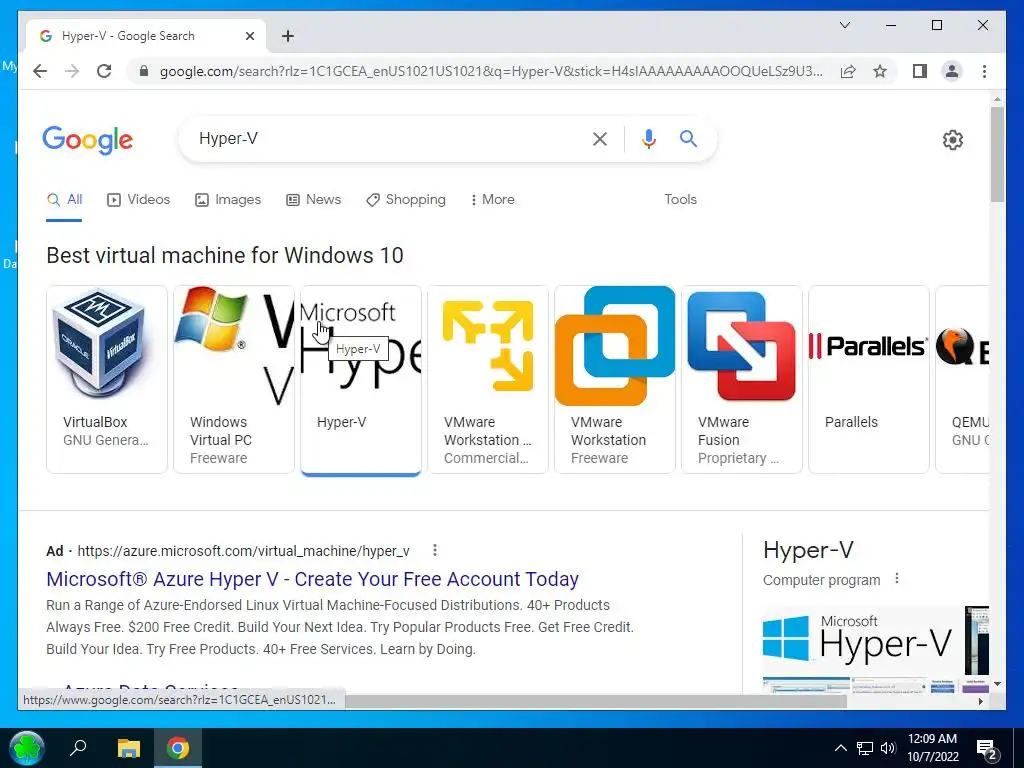Reload the Google search page
Screen dimensions: 1024x768
pyautogui.click(x=104, y=71)
